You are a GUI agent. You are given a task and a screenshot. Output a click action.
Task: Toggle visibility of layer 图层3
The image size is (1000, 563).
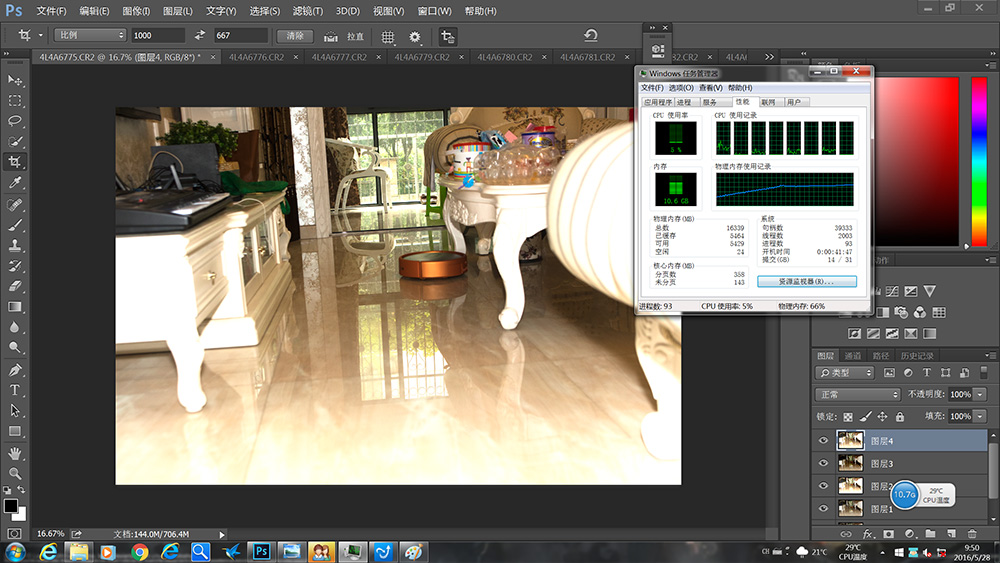(x=823, y=463)
